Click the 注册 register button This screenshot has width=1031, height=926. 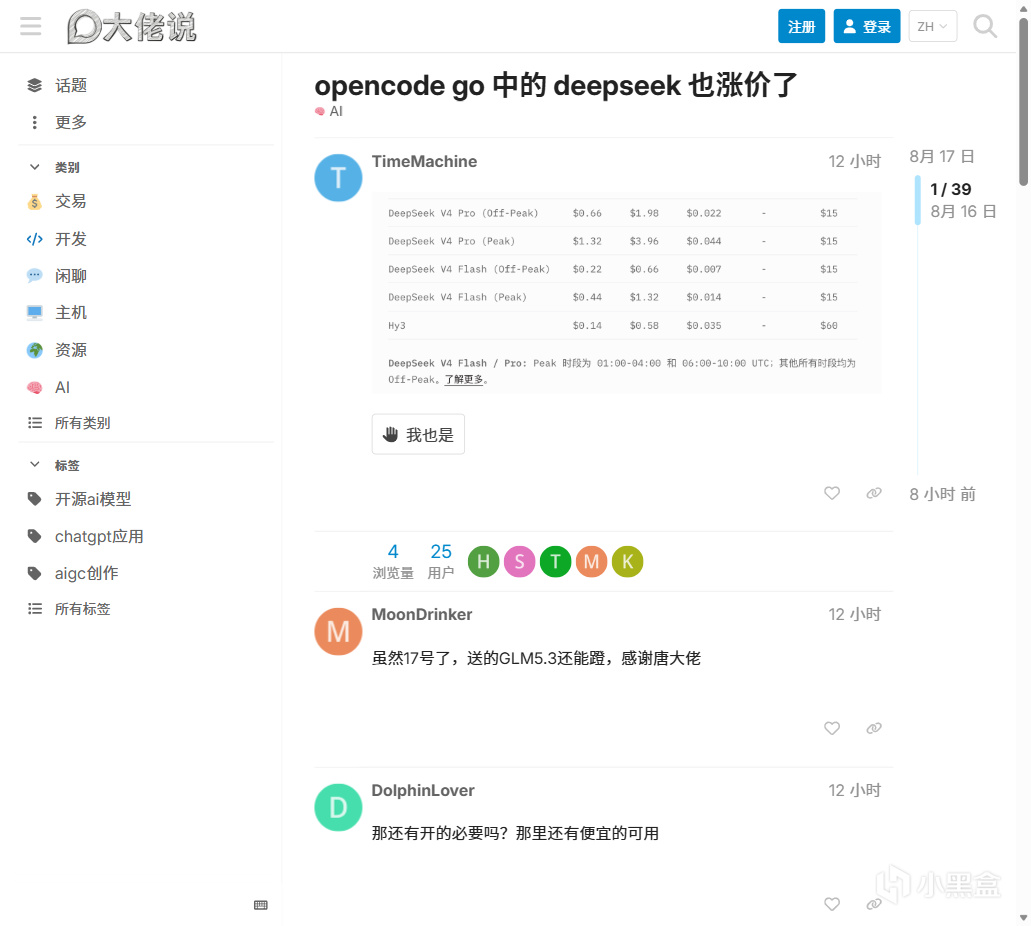point(801,26)
